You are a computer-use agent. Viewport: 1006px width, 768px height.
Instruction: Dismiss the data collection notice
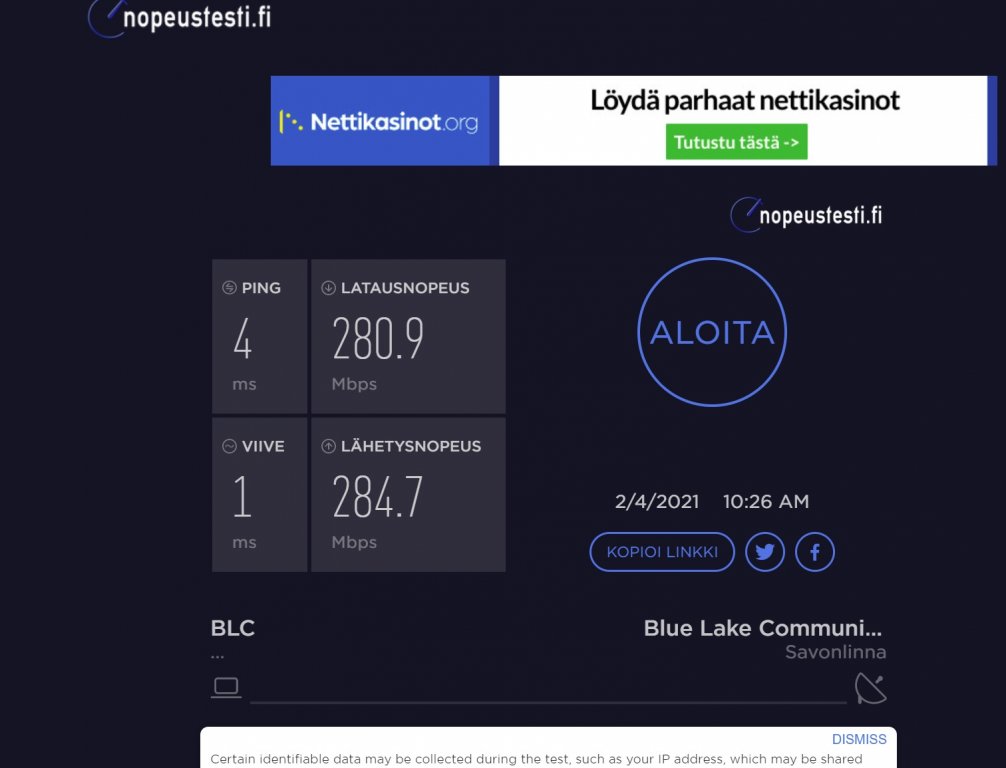coord(859,739)
